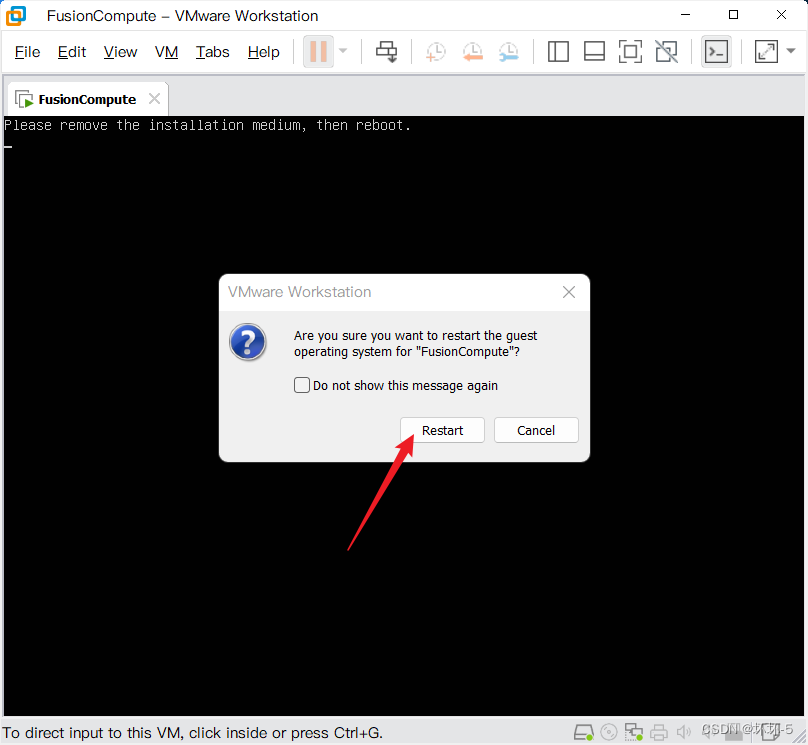Click the 'To direct input to this VM' status text
The height and width of the screenshot is (745, 808).
[192, 732]
